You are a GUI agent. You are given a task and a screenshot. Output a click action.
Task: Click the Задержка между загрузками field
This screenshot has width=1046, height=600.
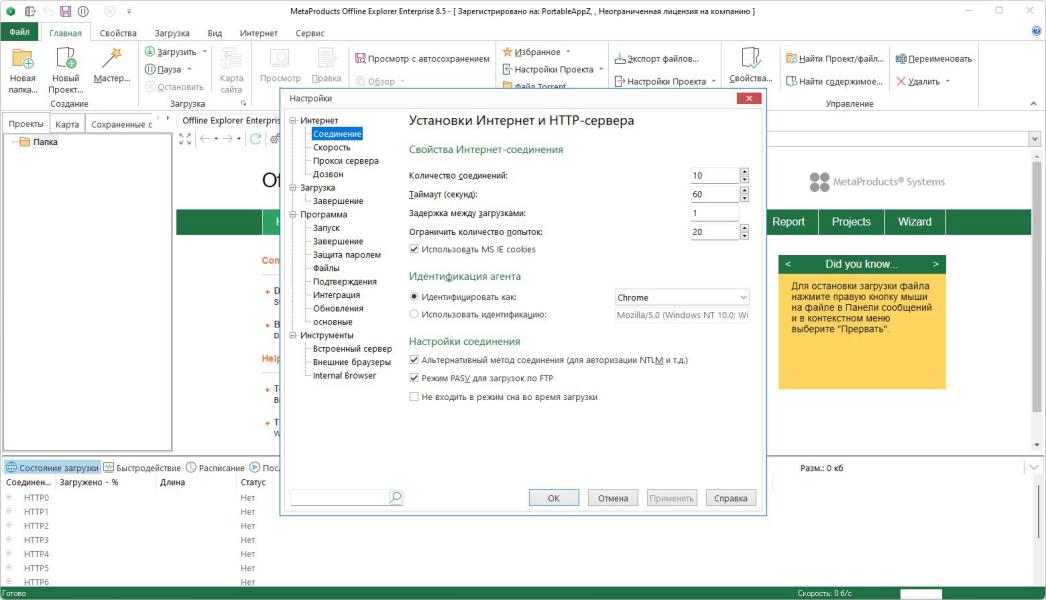(714, 213)
